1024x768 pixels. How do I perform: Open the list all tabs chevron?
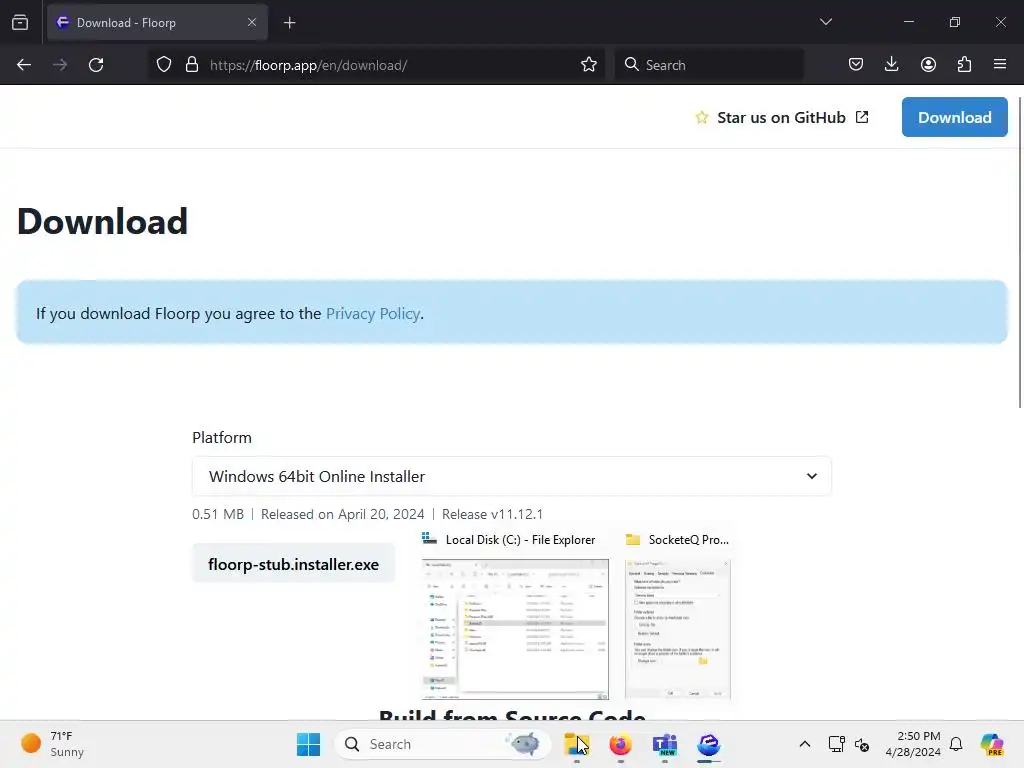[x=825, y=22]
